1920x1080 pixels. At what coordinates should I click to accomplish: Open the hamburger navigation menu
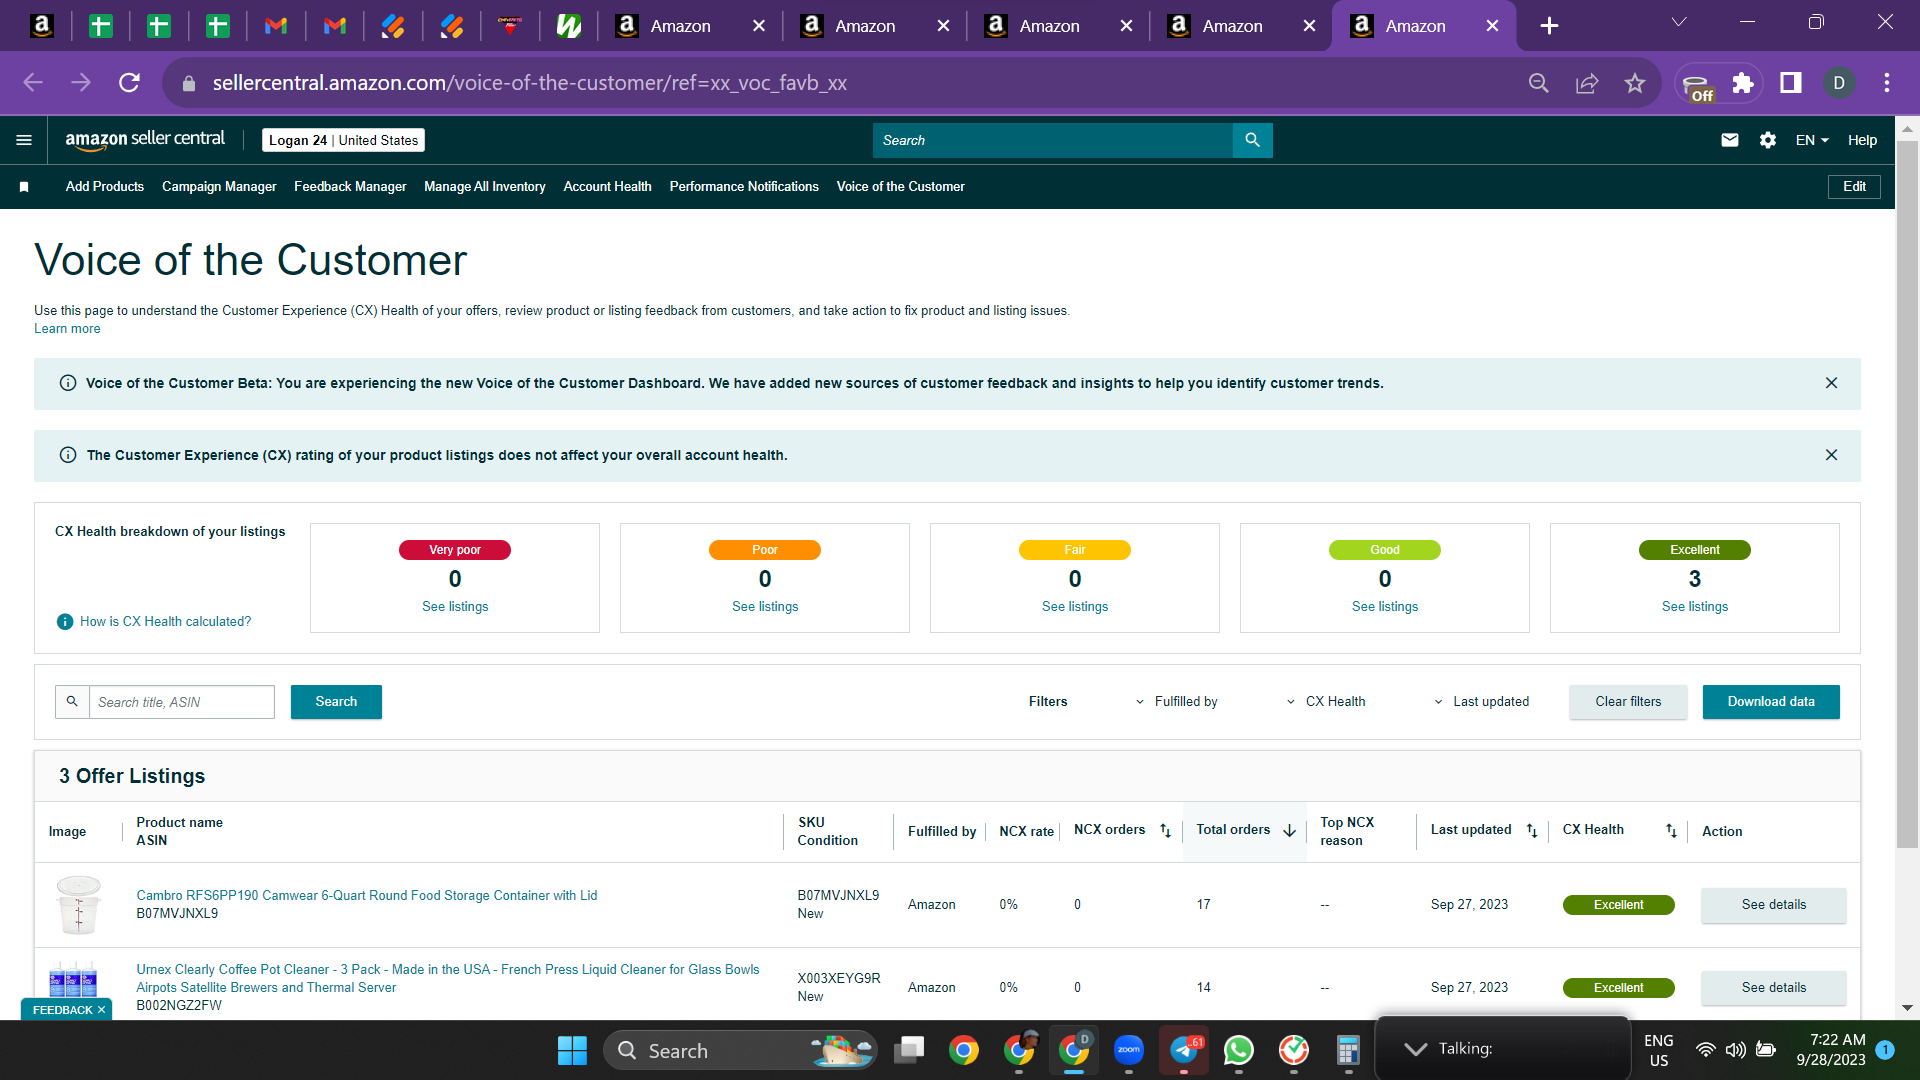pos(24,140)
